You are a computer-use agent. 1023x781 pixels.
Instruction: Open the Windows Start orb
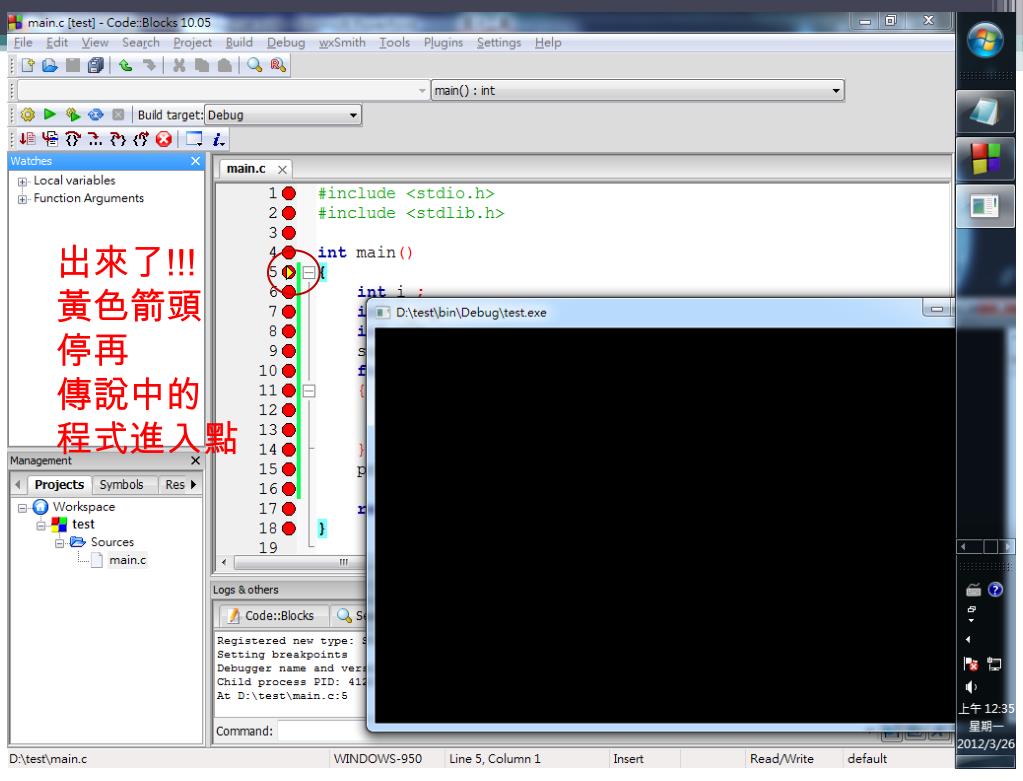[x=985, y=40]
